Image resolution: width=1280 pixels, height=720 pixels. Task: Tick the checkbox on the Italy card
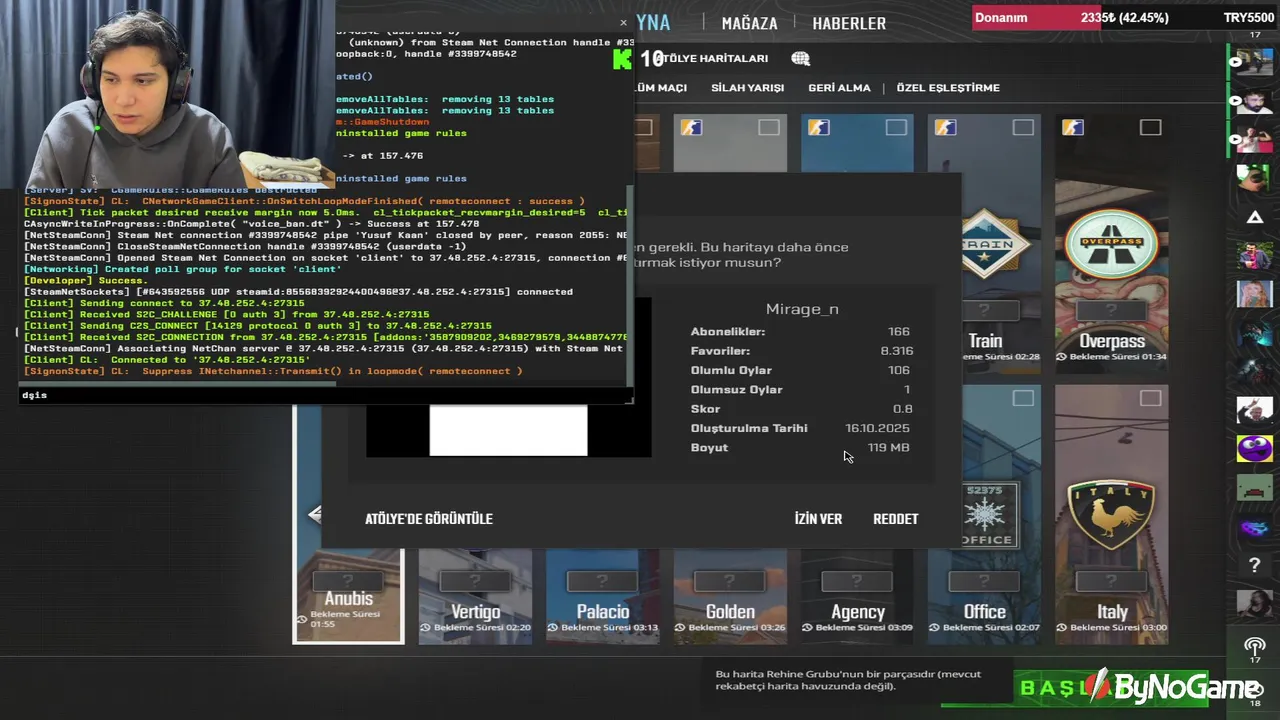(1150, 398)
